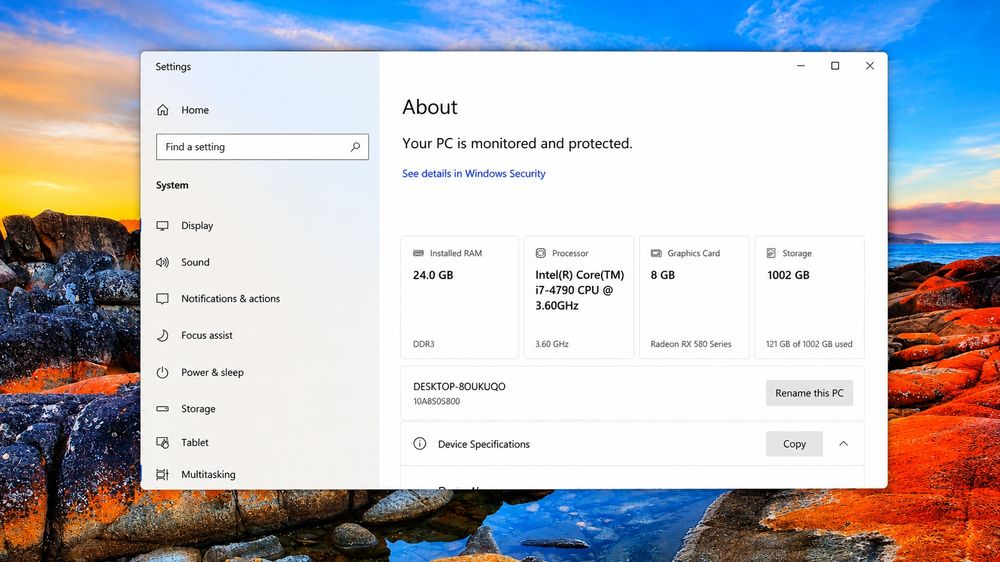
Task: Open See details in Windows Security
Action: [x=474, y=174]
